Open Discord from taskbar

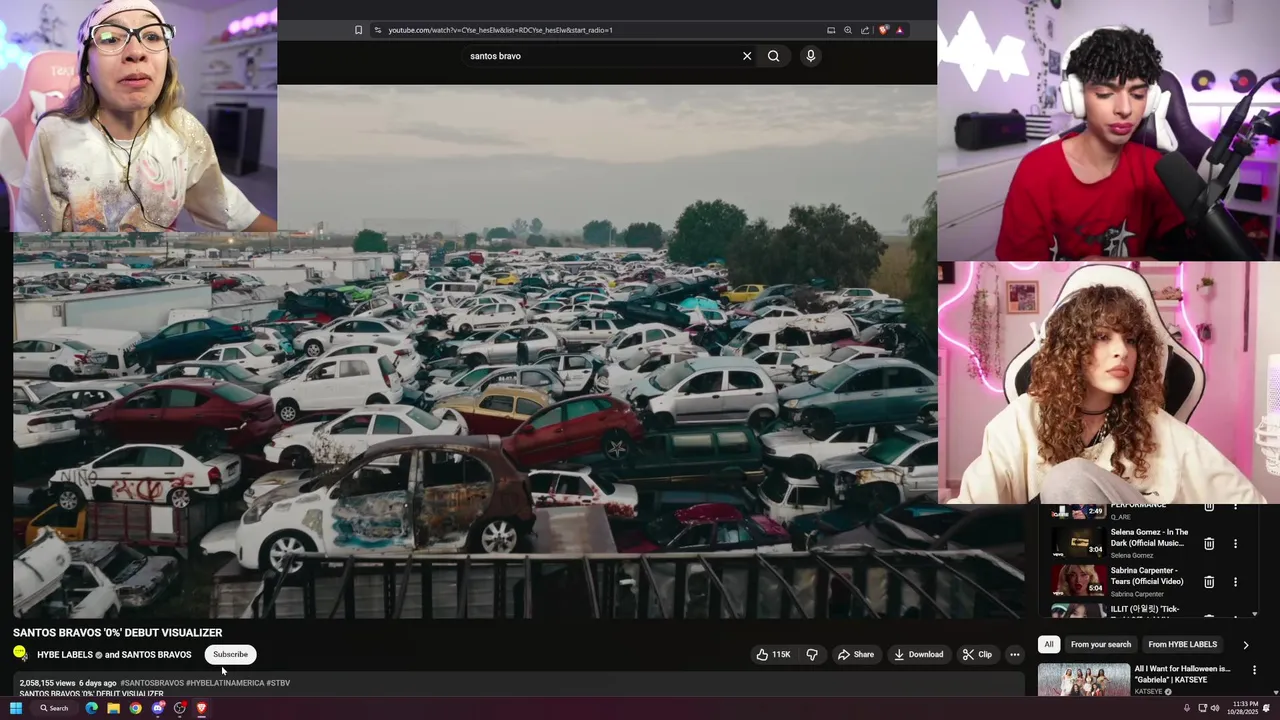158,708
